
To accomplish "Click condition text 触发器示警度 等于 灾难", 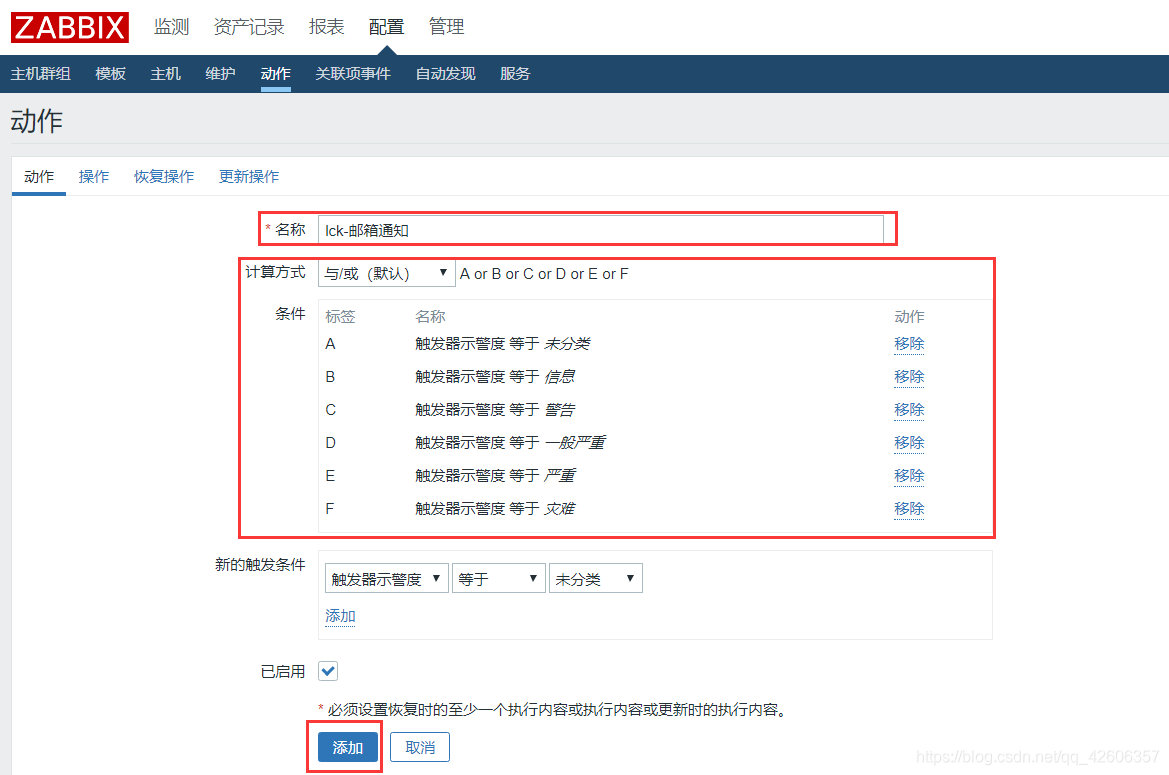I will pyautogui.click(x=495, y=508).
